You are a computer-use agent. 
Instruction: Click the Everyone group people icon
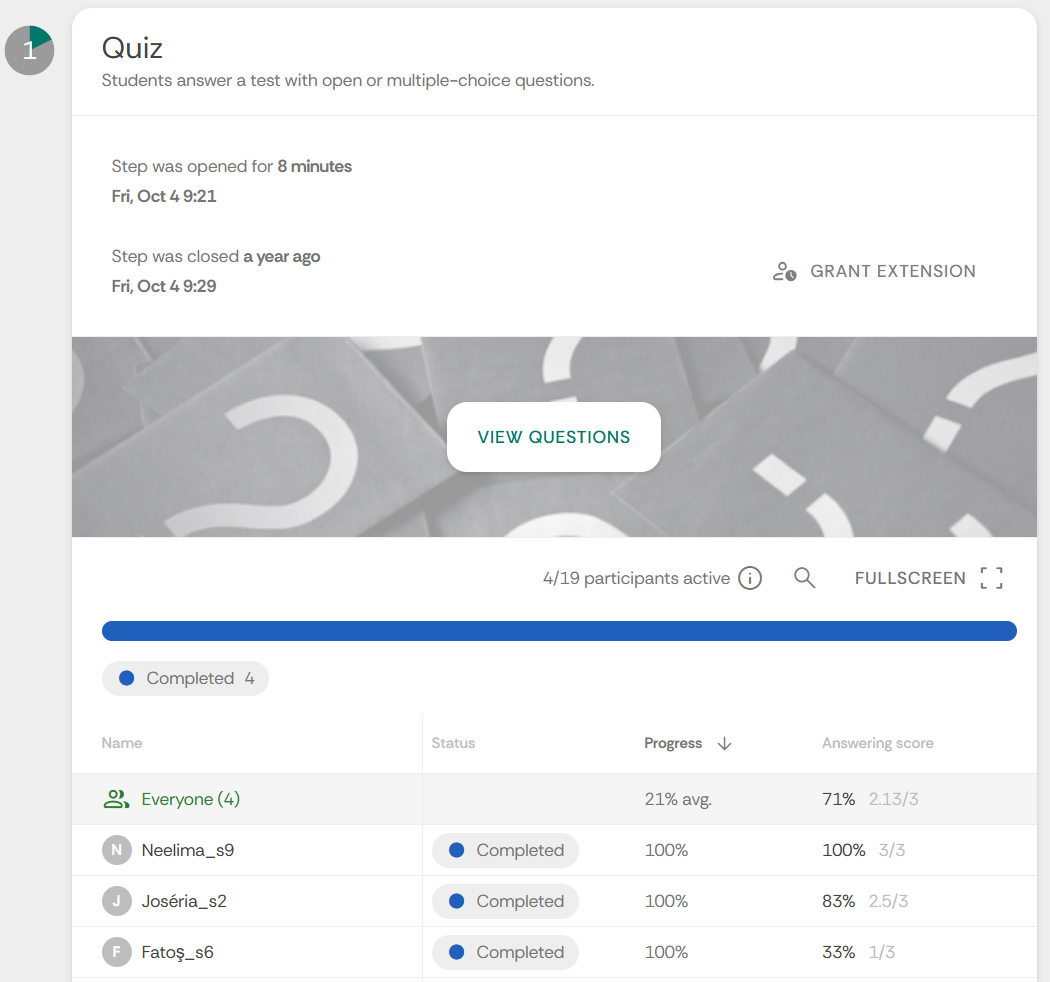117,799
